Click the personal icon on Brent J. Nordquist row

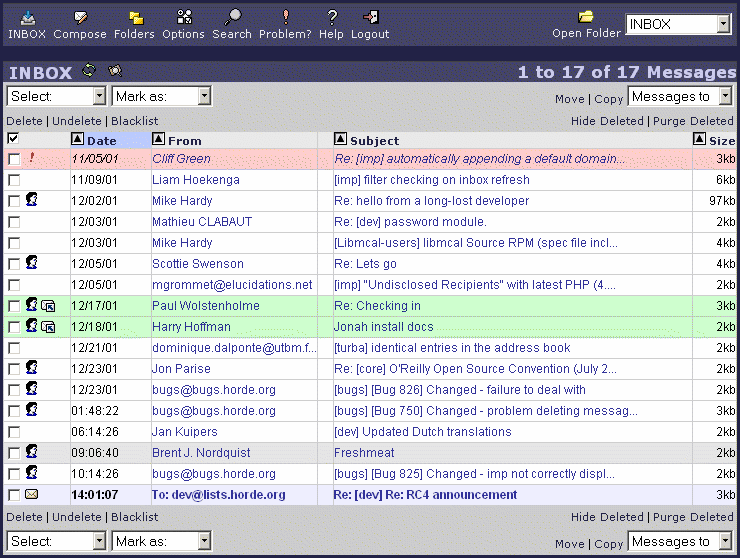pyautogui.click(x=32, y=451)
